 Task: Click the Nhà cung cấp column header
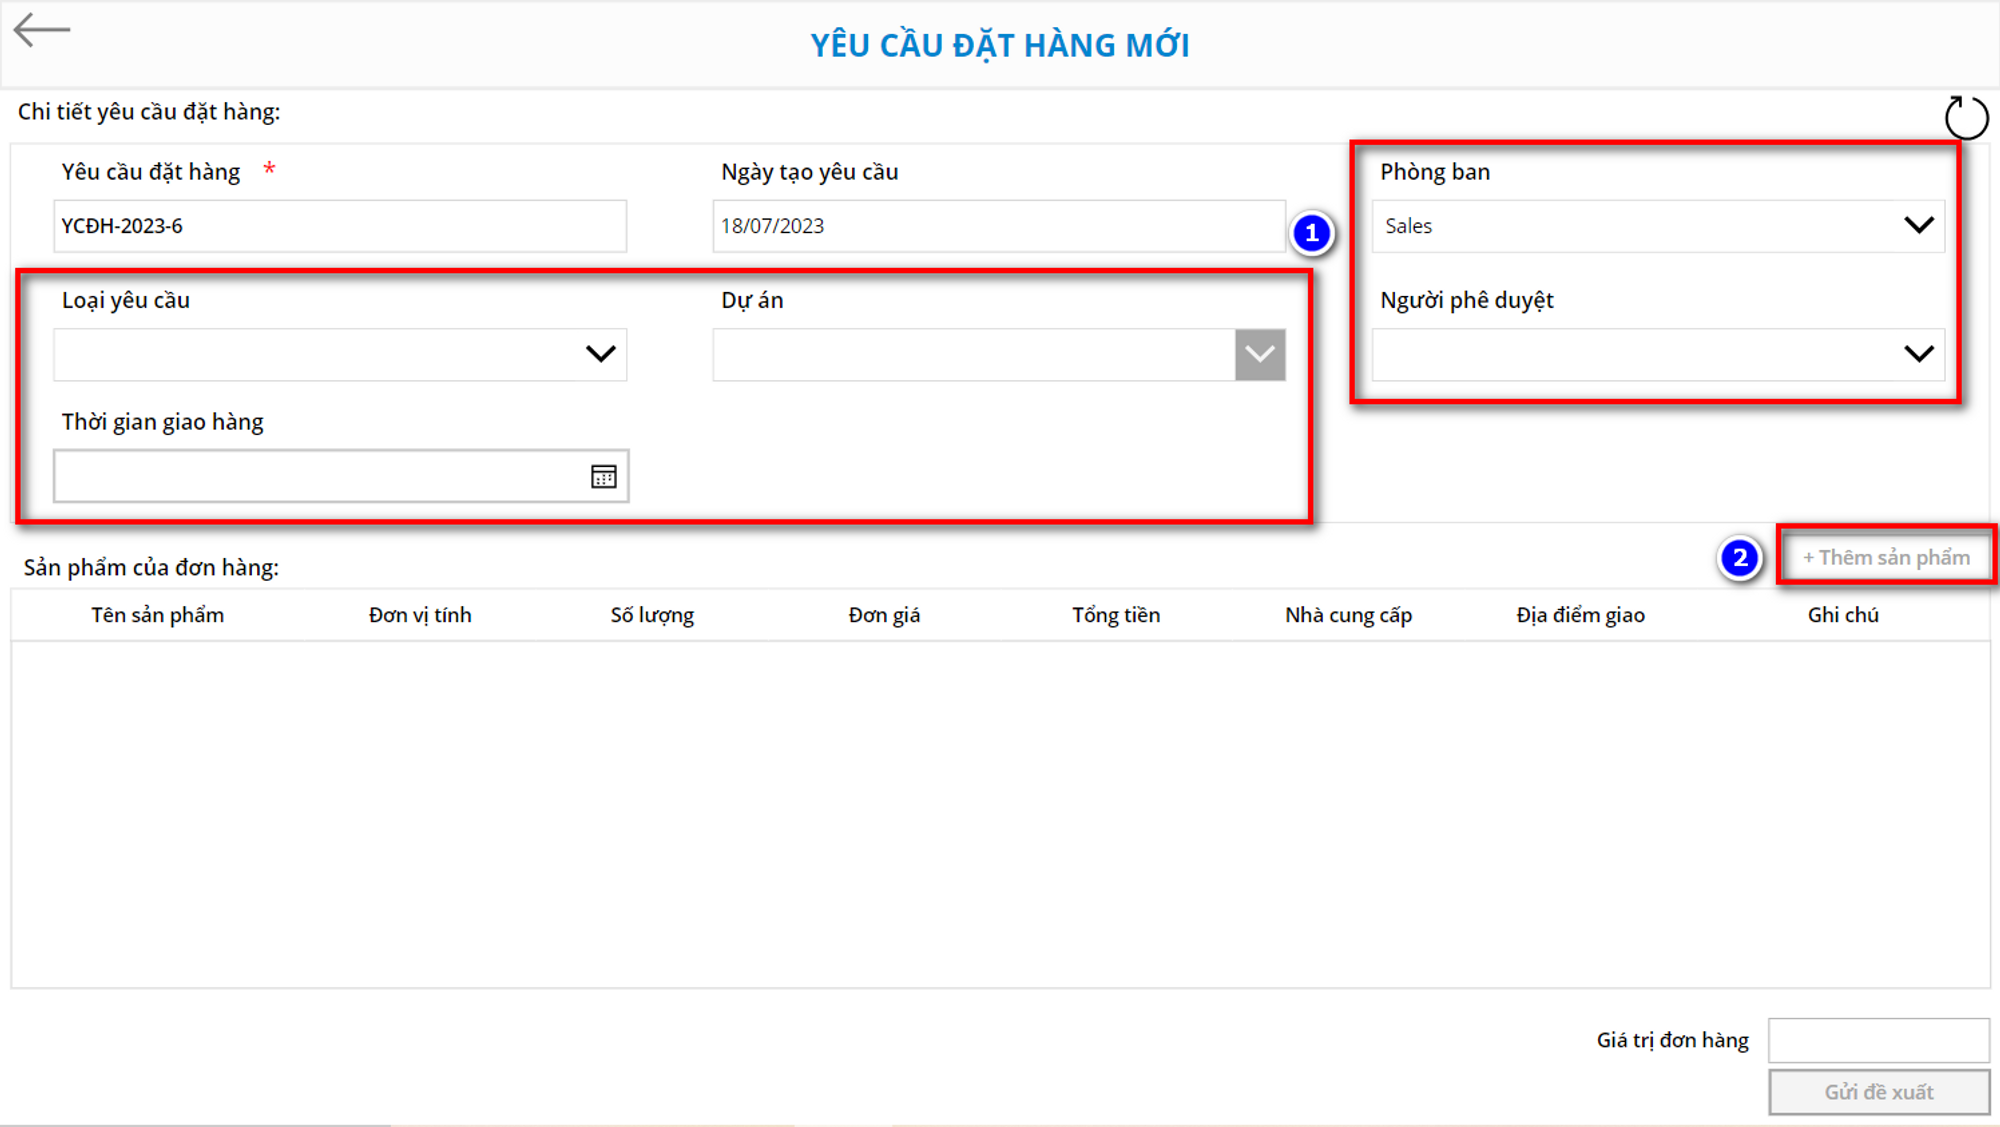coord(1348,616)
